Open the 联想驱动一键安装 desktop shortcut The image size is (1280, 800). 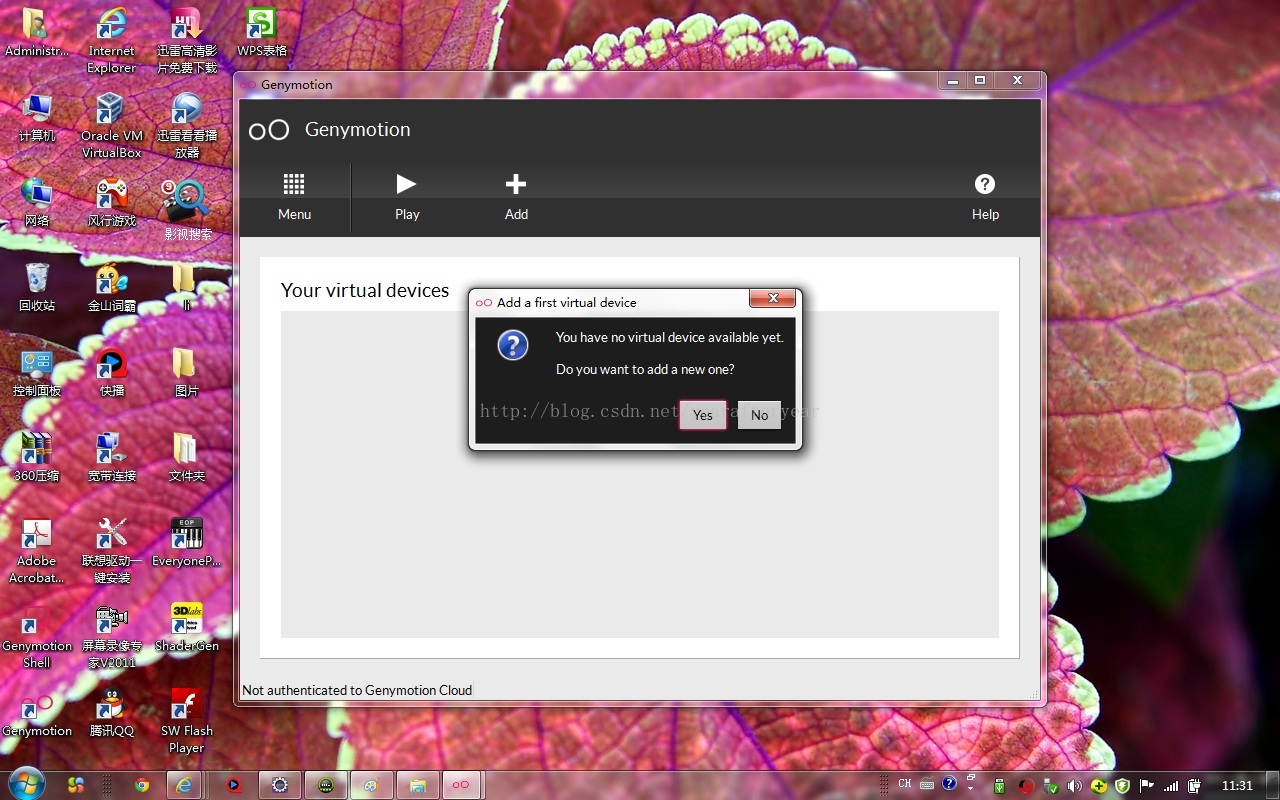pos(111,551)
